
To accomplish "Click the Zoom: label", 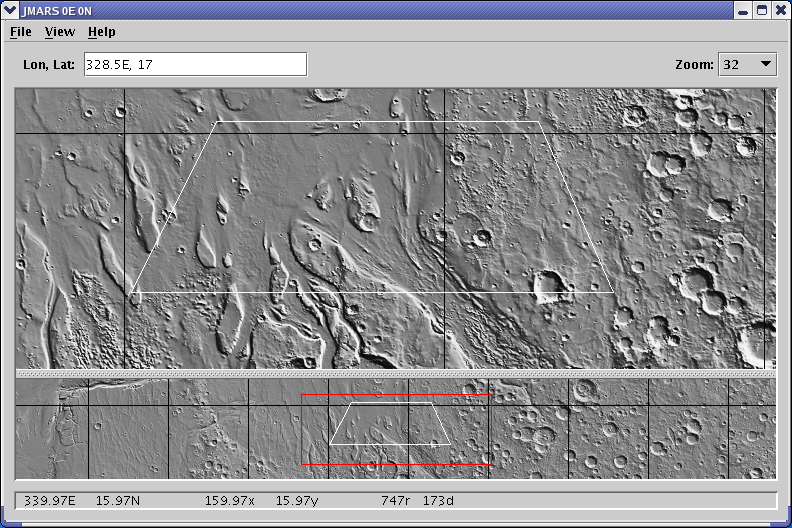I will click(695, 65).
